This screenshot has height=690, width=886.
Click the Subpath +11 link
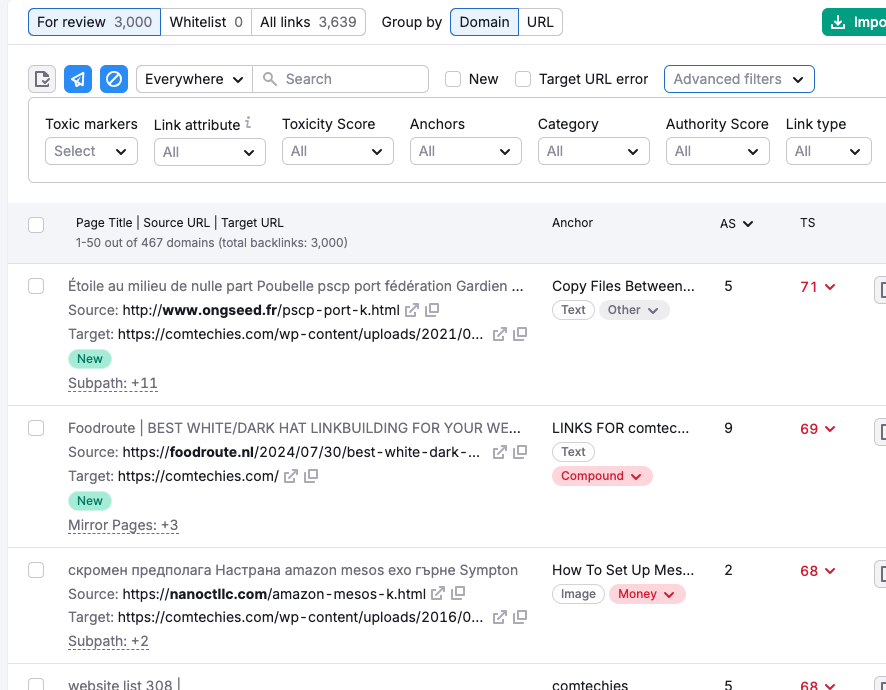(112, 383)
